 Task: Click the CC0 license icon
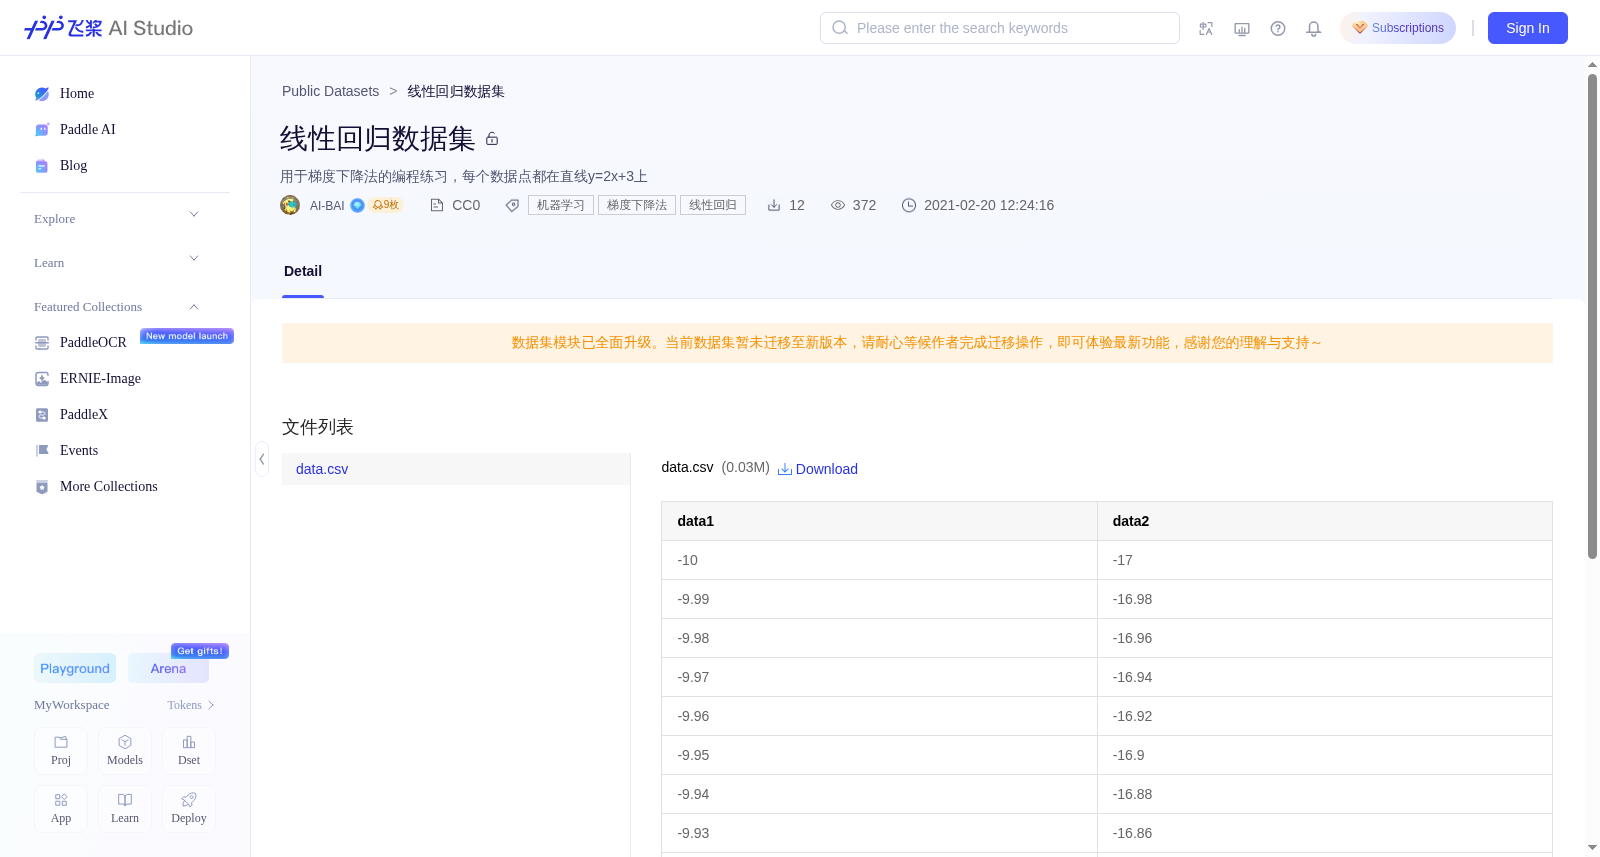[x=437, y=205]
